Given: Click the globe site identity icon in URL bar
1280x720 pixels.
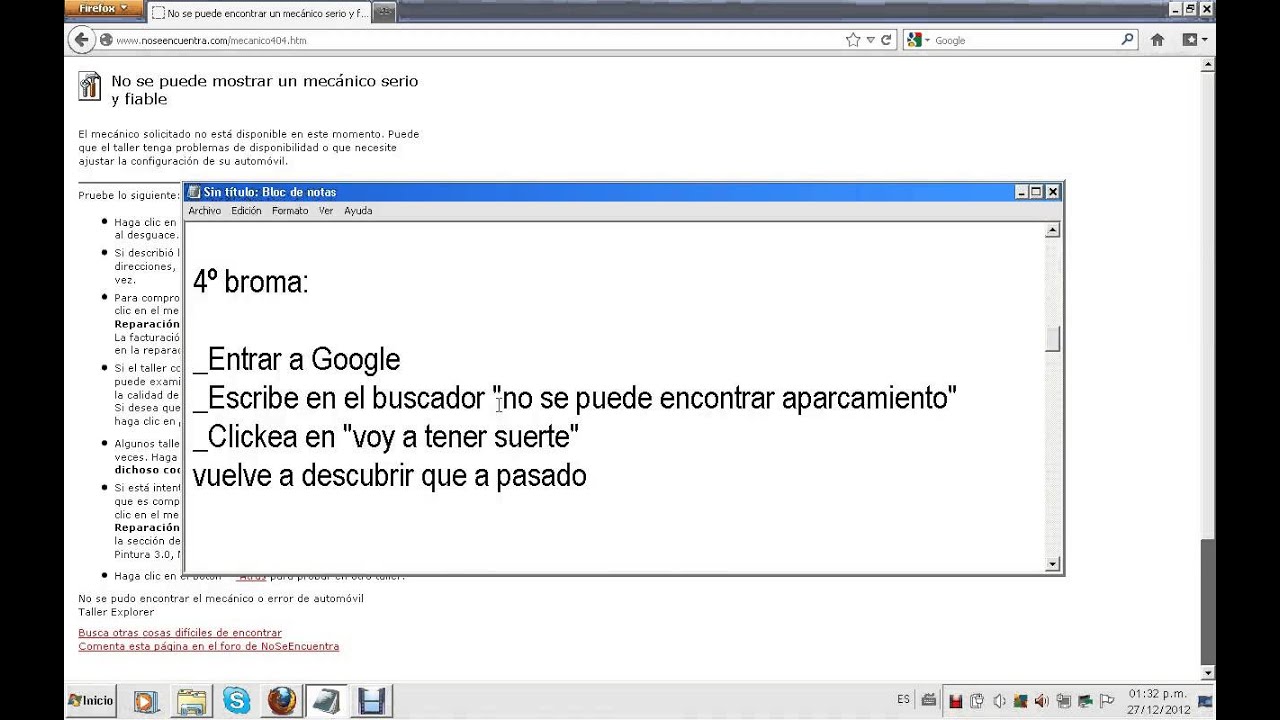Looking at the screenshot, I should click(105, 41).
